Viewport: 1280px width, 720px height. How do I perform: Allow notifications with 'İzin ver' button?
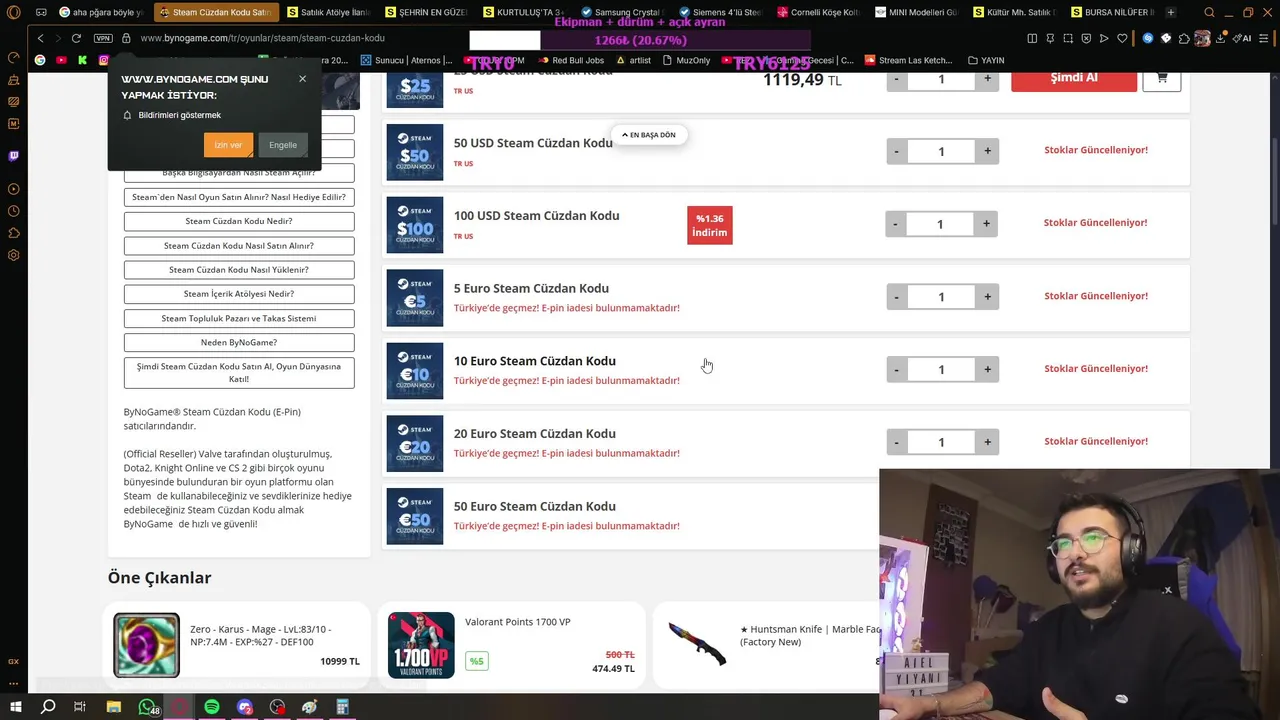coord(228,145)
